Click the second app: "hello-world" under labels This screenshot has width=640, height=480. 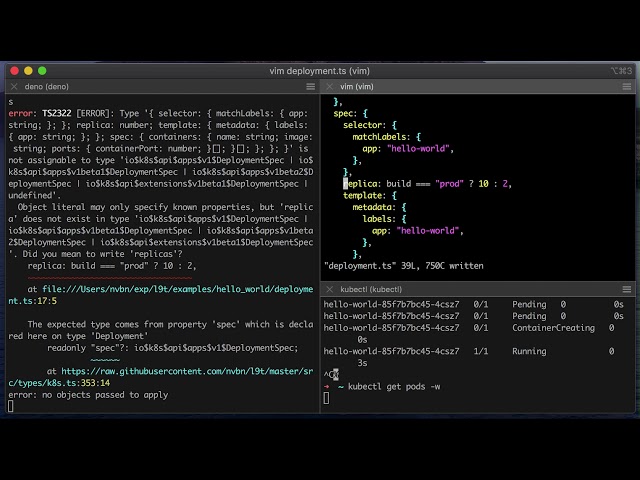[418, 231]
